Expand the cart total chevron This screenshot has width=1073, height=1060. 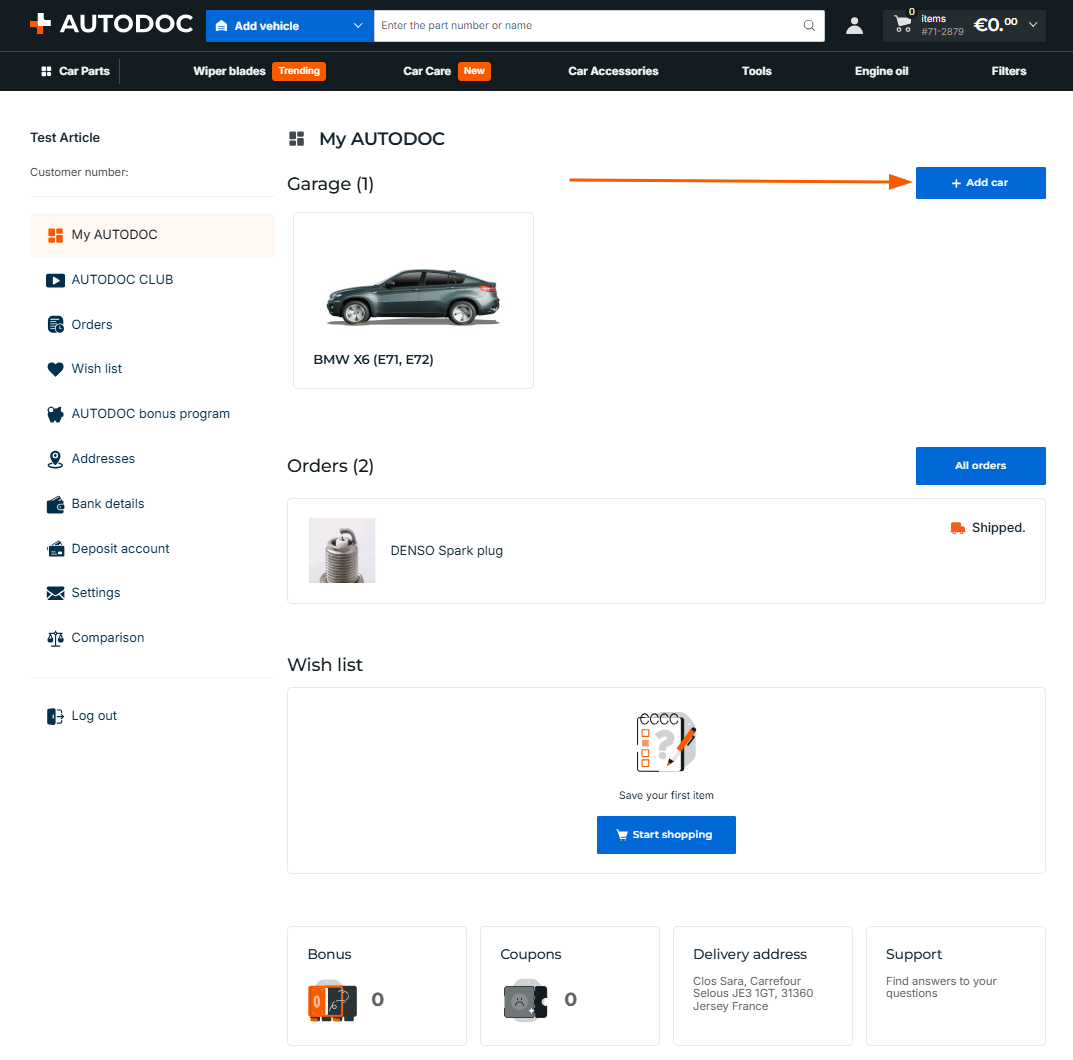(1033, 25)
